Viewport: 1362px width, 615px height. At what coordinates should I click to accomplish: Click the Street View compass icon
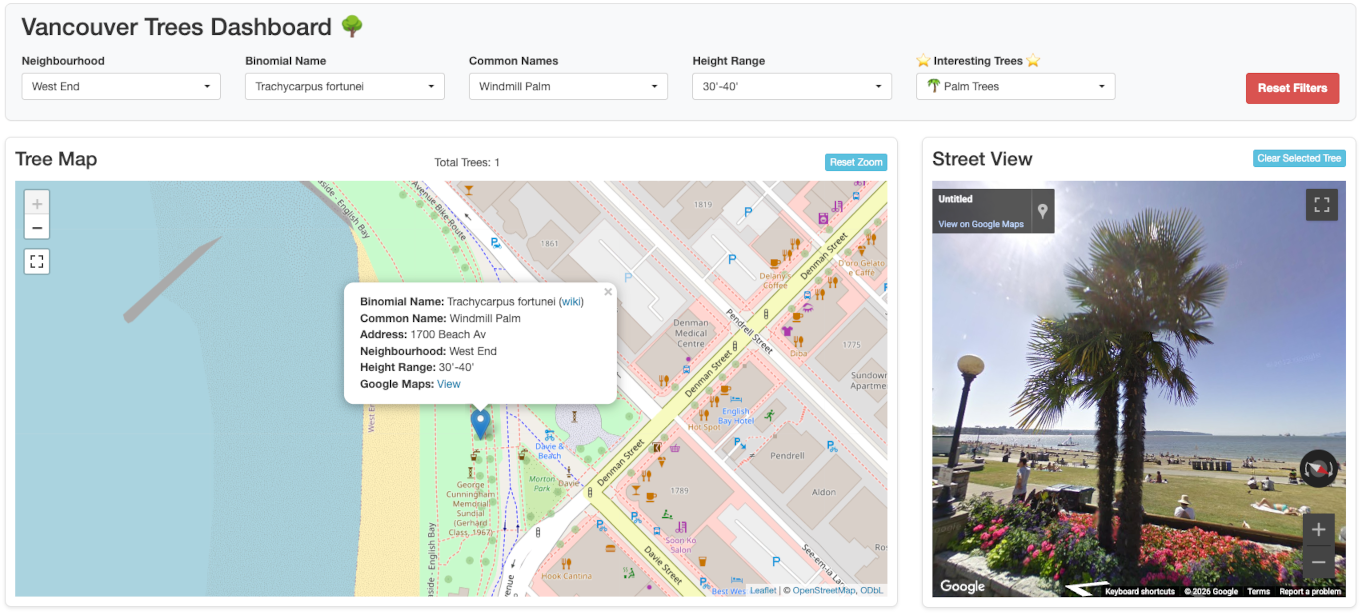1318,468
